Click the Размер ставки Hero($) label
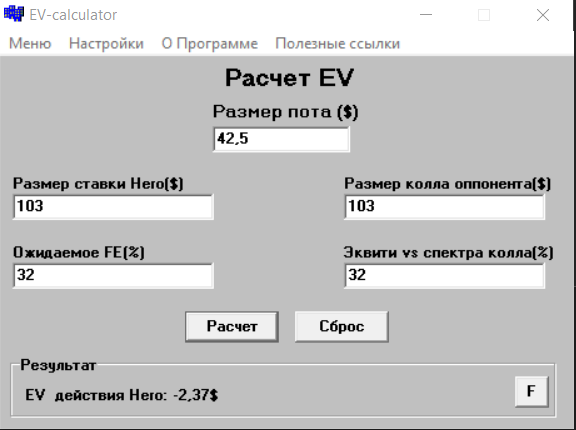Viewport: 576px width, 430px height. pyautogui.click(x=98, y=183)
